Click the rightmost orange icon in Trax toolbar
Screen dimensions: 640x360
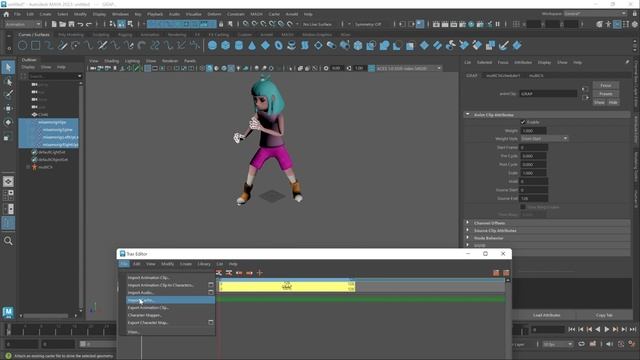pyautogui.click(x=506, y=273)
